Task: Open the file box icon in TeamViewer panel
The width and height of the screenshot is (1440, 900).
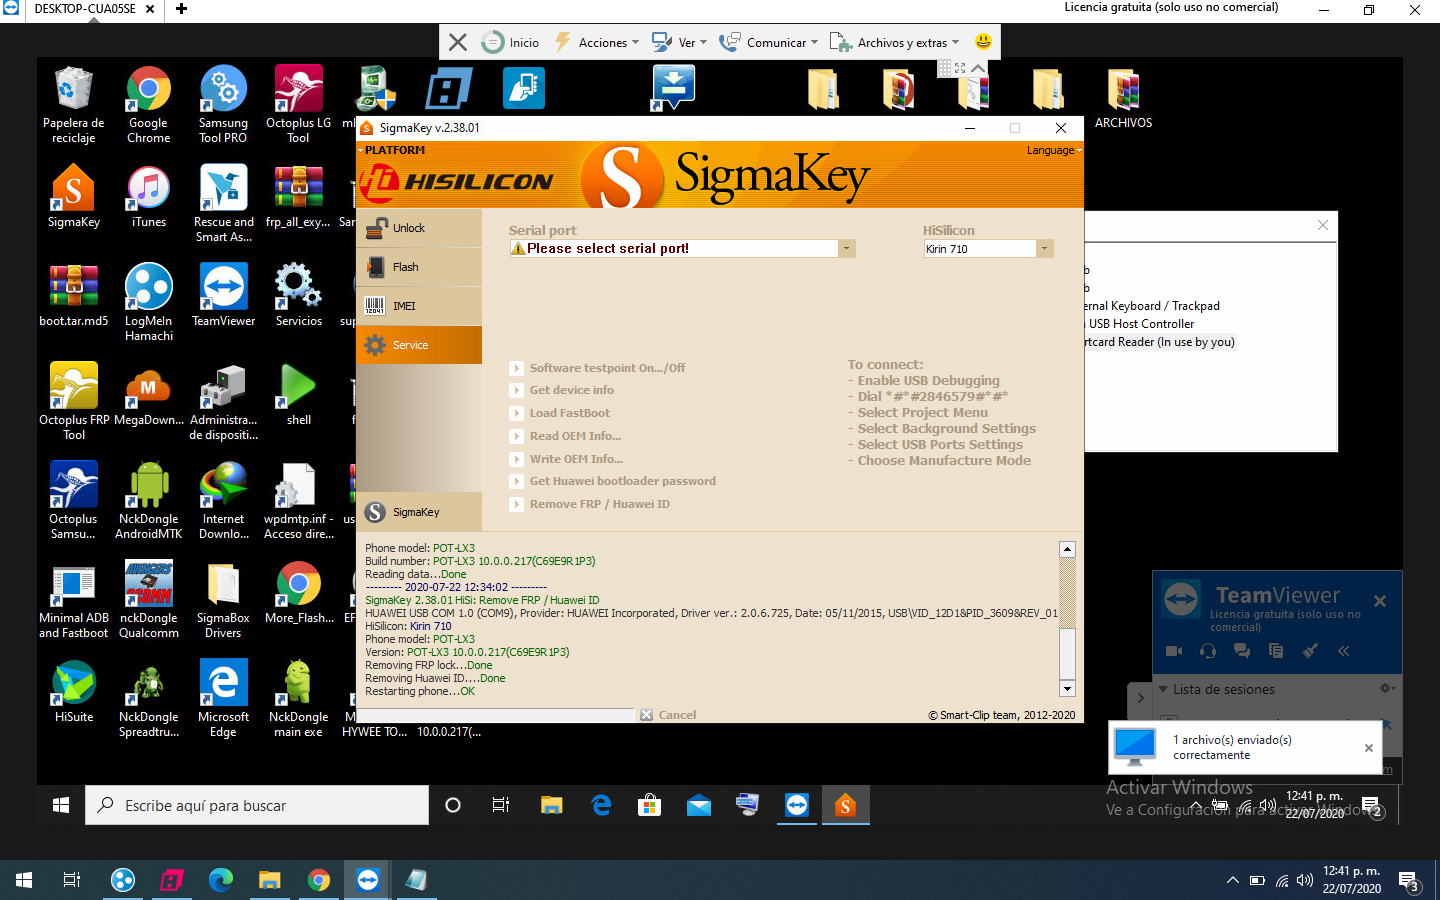Action: [x=1276, y=651]
